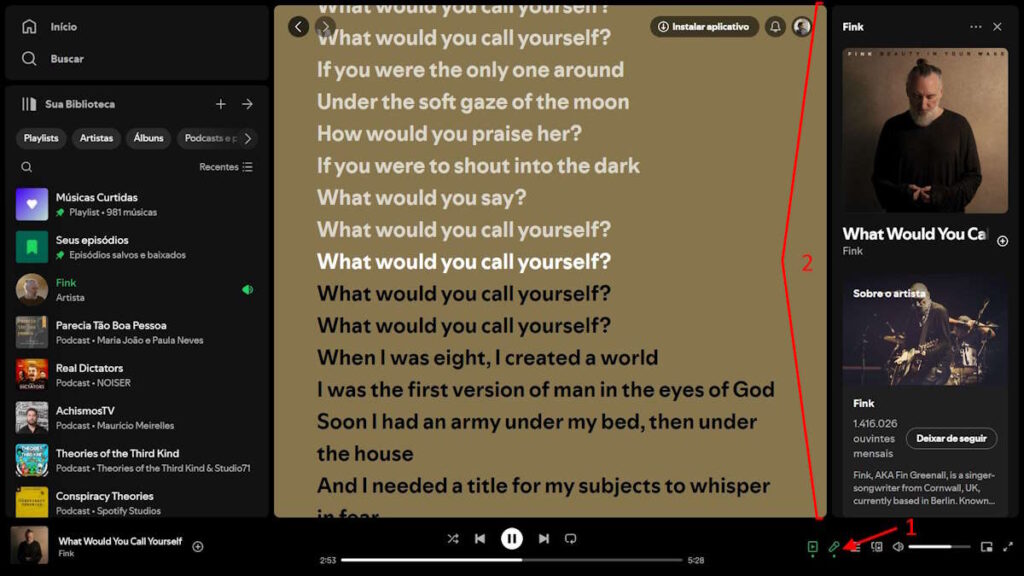
Task: Open AchismosTV podcast
Action: pos(134,418)
